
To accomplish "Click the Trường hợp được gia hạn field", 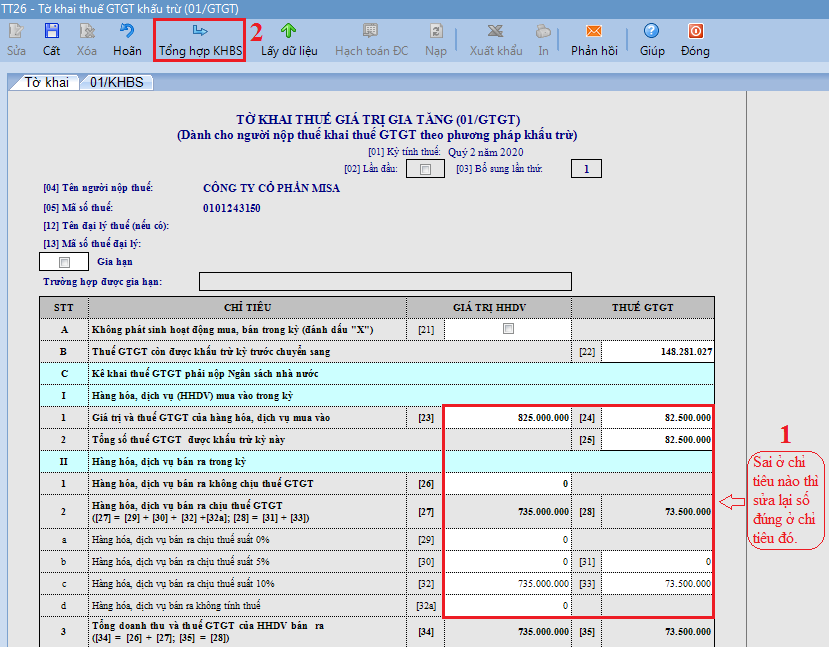I will pos(385,282).
